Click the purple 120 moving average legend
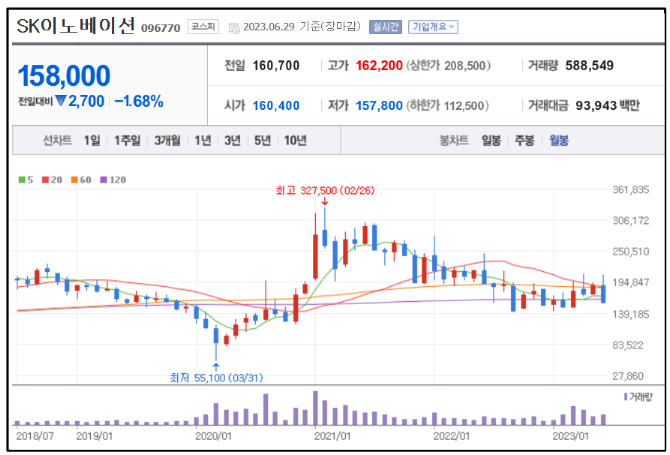The height and width of the screenshot is (455, 670). click(x=113, y=180)
